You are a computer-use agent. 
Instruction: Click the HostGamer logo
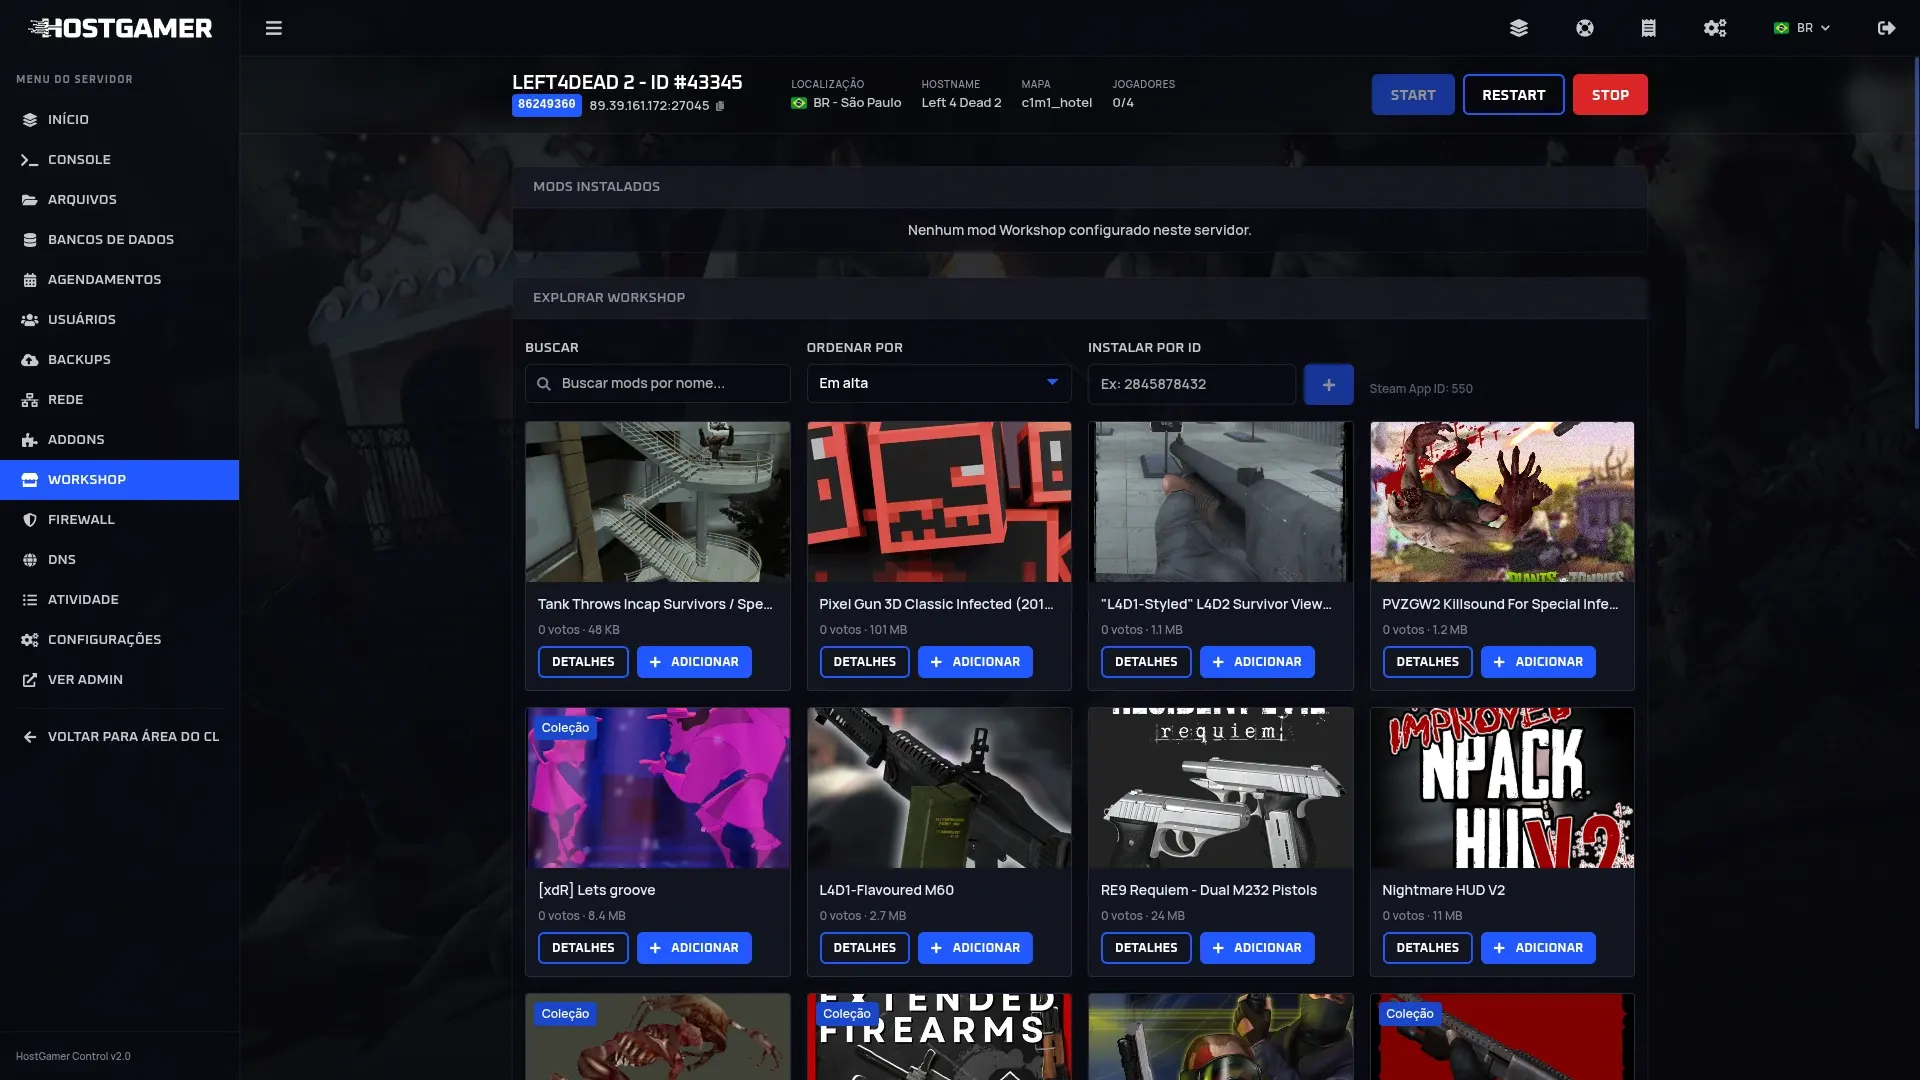tap(120, 28)
